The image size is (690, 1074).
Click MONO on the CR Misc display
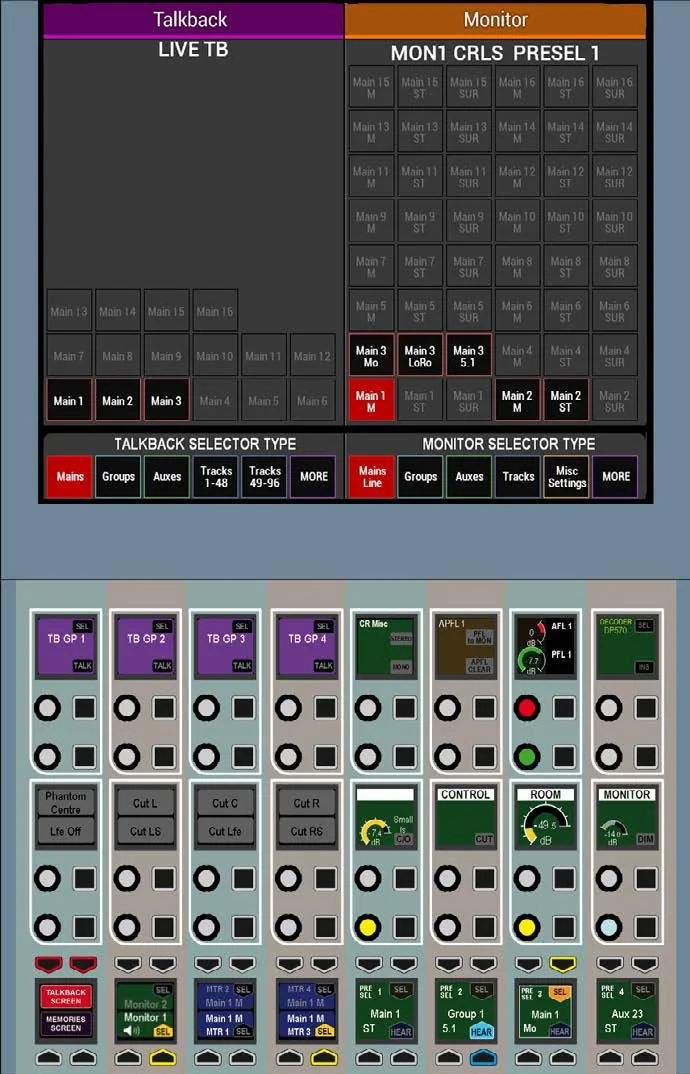(402, 666)
